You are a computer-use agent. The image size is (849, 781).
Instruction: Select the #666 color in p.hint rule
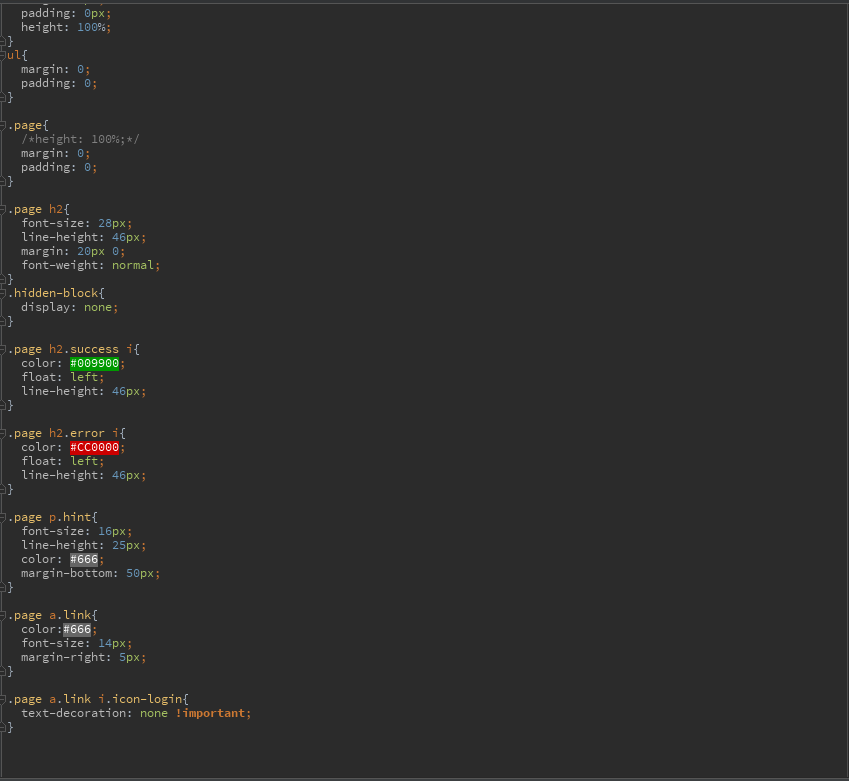[x=83, y=560]
